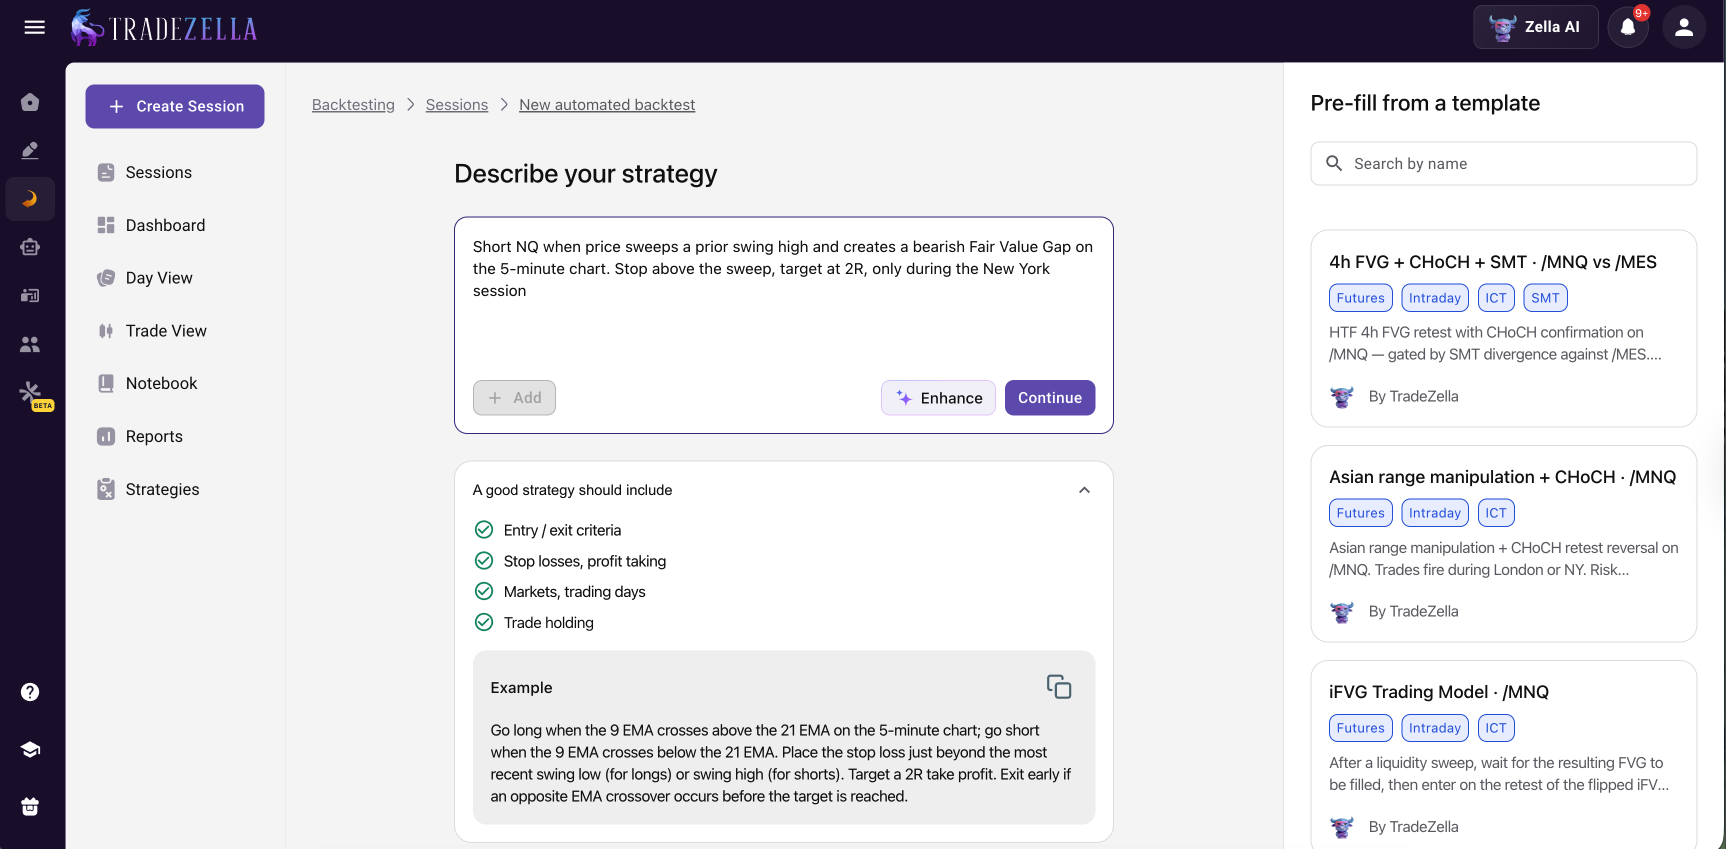Open the academy graduation cap icon
The height and width of the screenshot is (849, 1726).
pos(30,750)
